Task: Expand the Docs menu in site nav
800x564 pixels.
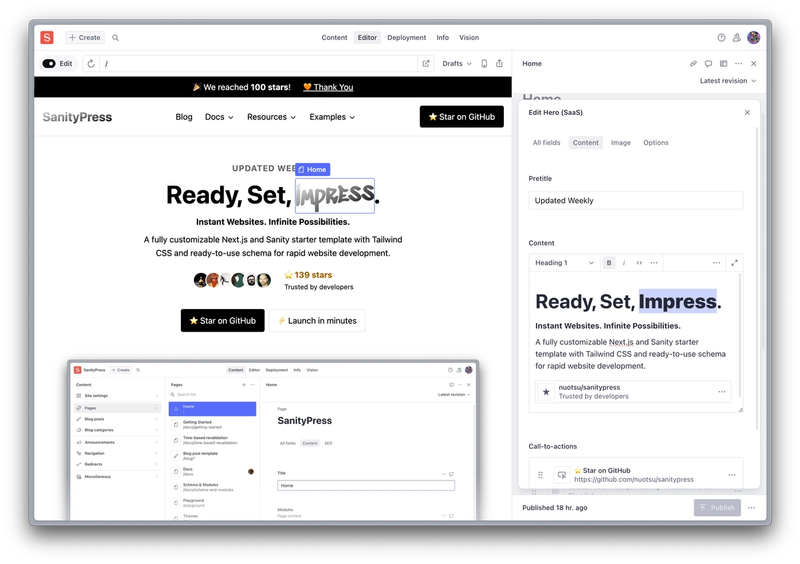Action: click(x=219, y=117)
